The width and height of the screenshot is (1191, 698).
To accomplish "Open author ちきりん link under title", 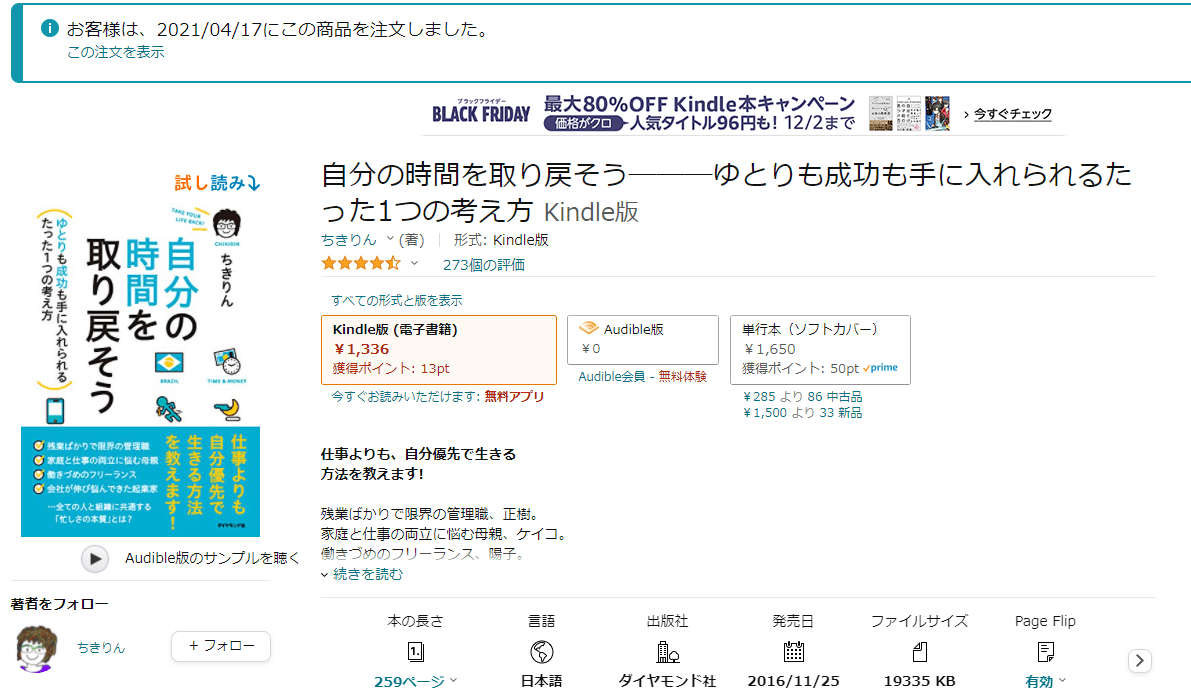I will coord(349,240).
